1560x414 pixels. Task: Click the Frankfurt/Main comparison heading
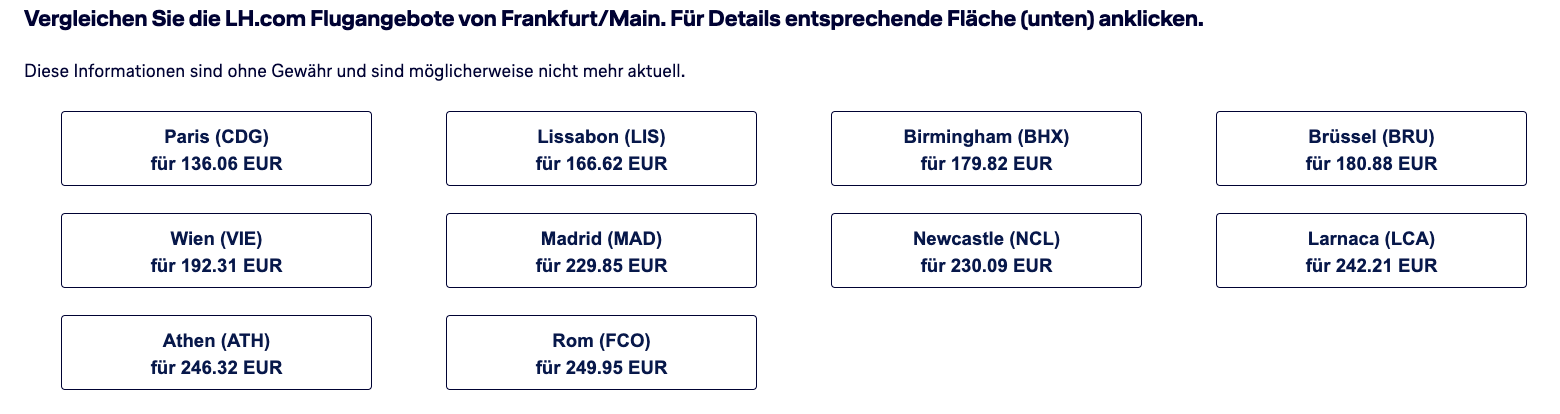pos(612,20)
